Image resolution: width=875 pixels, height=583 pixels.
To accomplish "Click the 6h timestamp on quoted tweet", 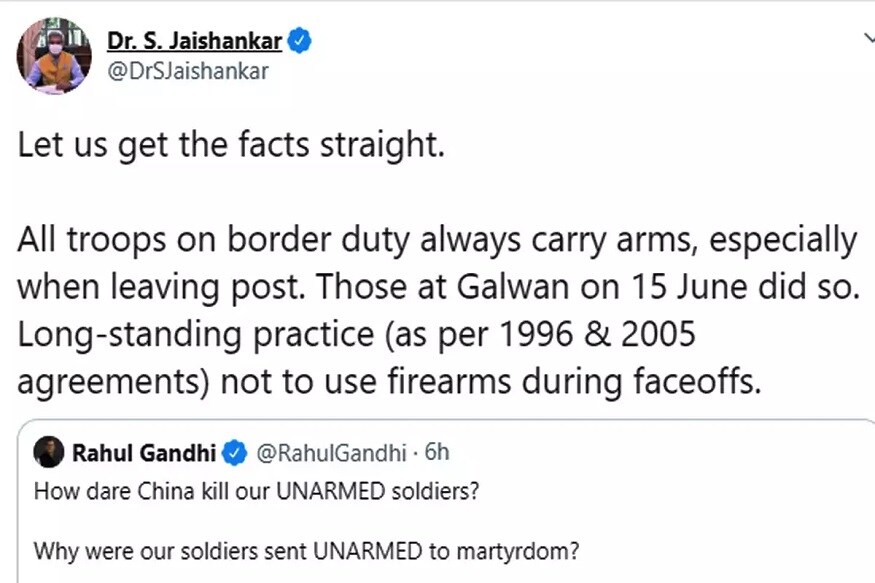I will pyautogui.click(x=436, y=452).
